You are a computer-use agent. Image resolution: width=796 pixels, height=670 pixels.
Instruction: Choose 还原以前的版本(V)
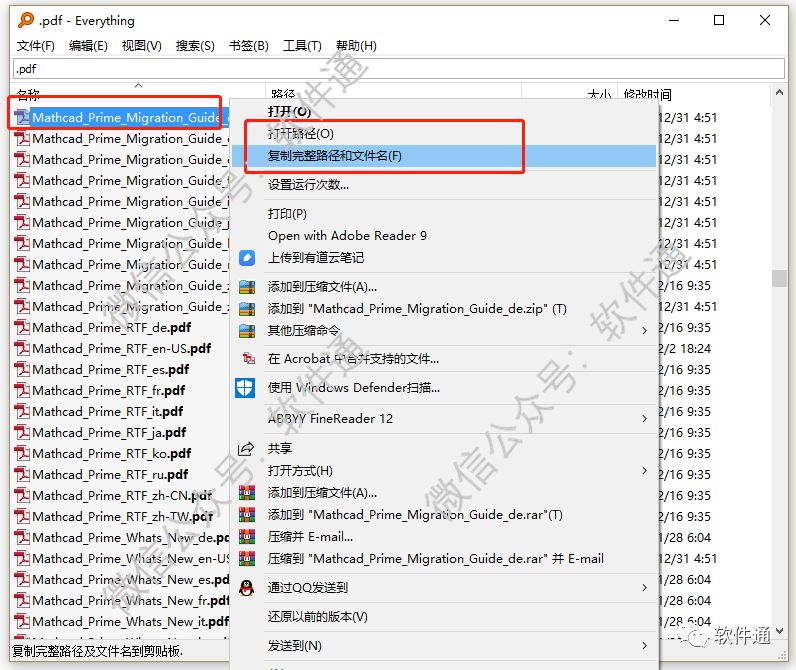(318, 617)
